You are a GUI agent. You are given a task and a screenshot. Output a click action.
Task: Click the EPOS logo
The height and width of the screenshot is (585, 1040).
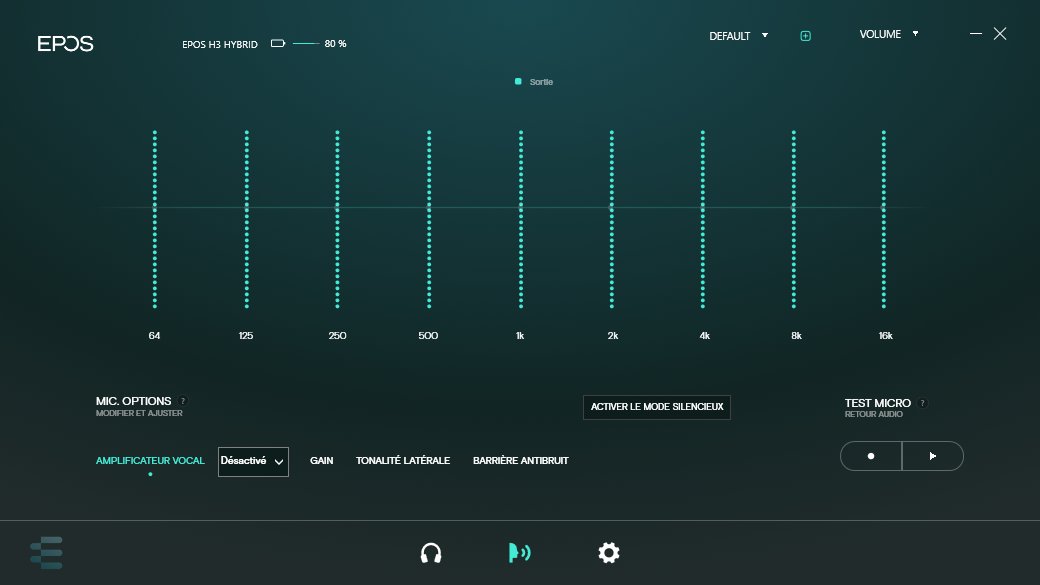(x=66, y=44)
